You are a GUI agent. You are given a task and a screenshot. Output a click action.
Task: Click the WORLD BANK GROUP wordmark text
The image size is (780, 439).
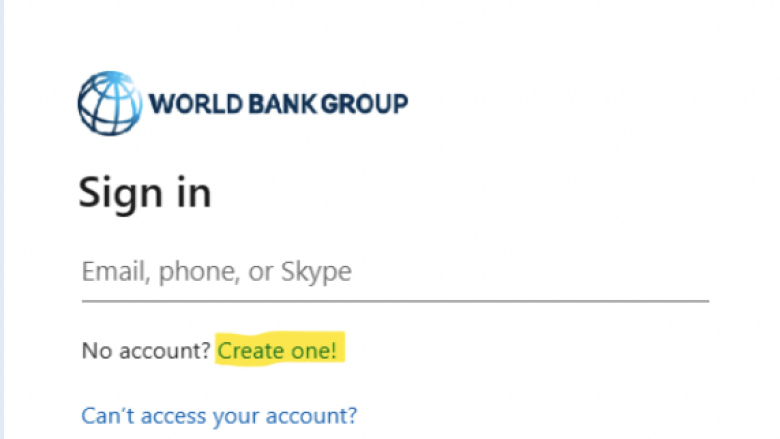tap(278, 104)
